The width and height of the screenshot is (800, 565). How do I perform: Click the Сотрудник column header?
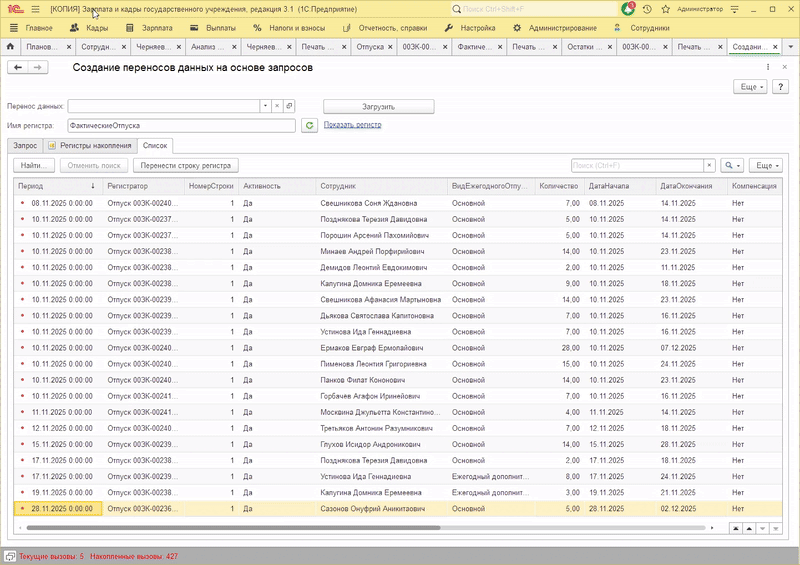pyautogui.click(x=382, y=186)
